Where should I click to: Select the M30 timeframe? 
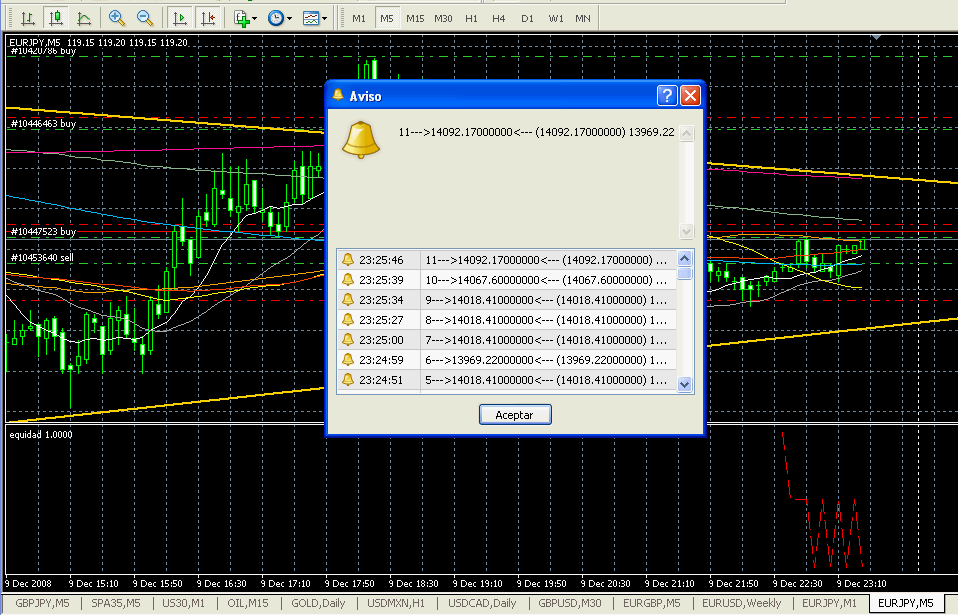[443, 18]
